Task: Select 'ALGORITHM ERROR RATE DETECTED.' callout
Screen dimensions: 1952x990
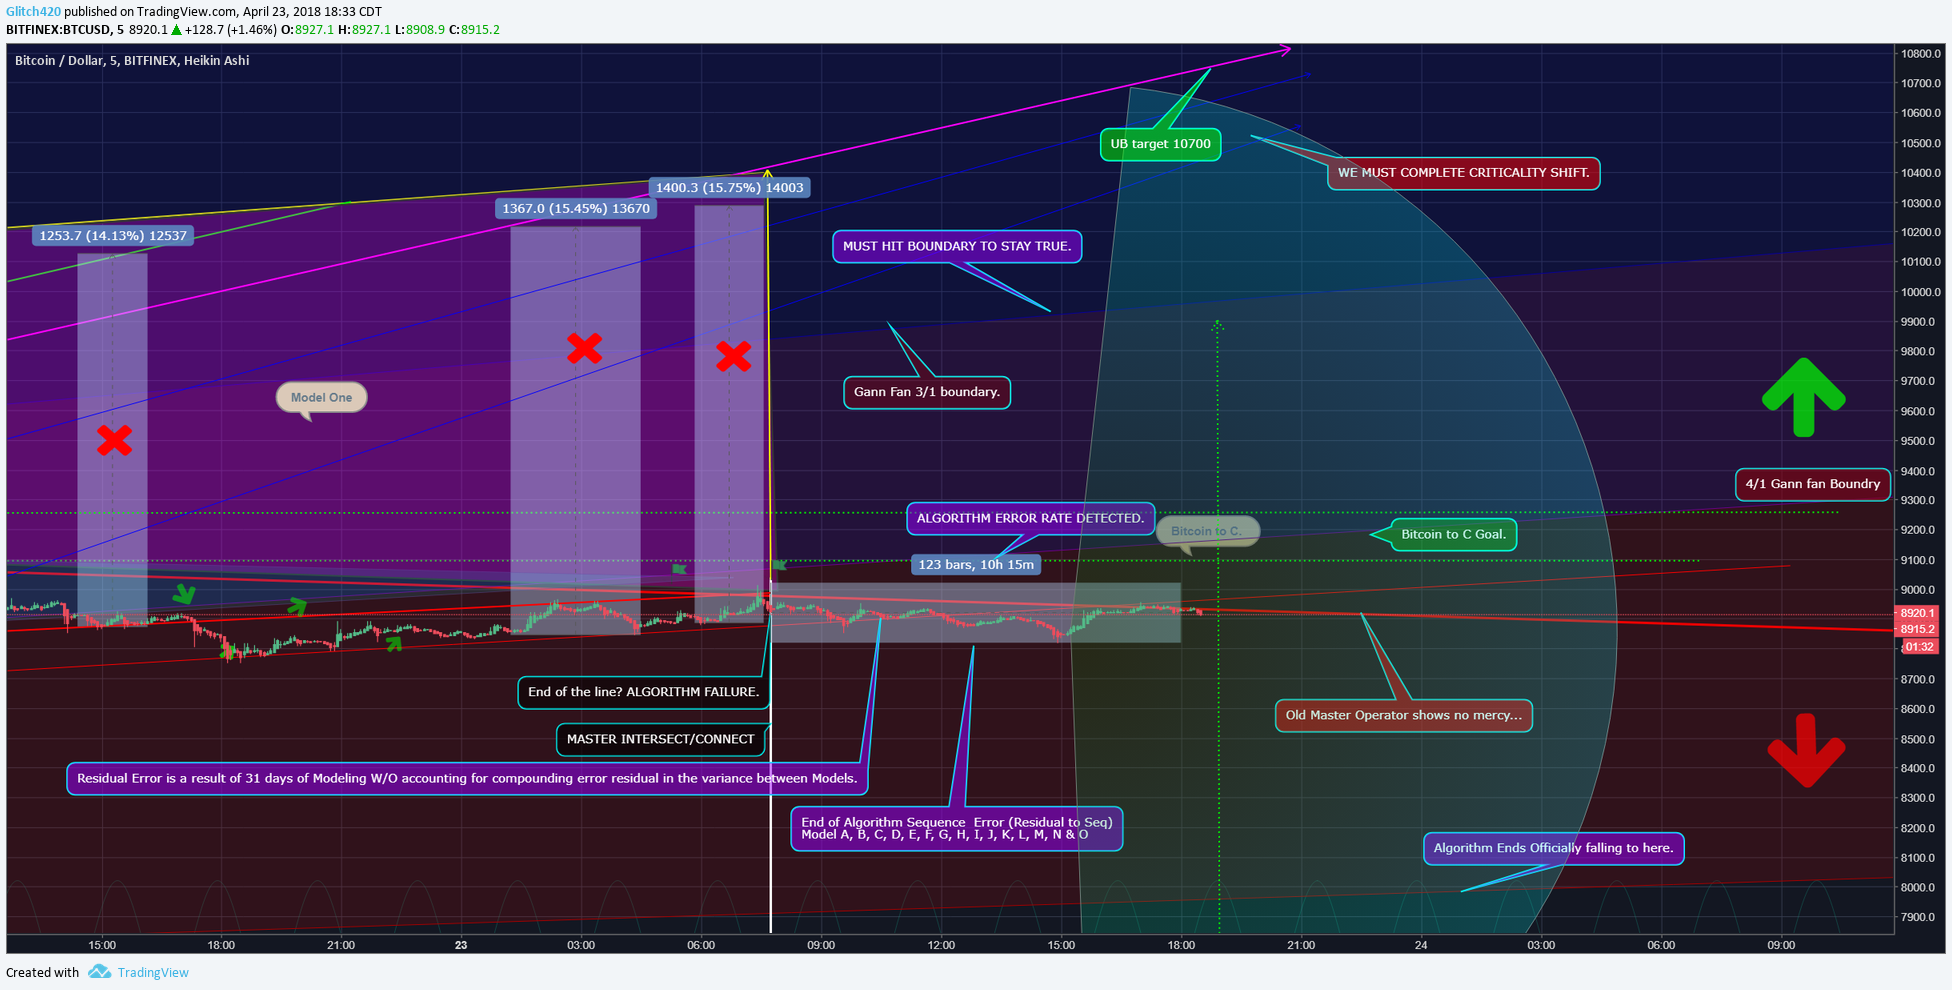Action: tap(1030, 518)
